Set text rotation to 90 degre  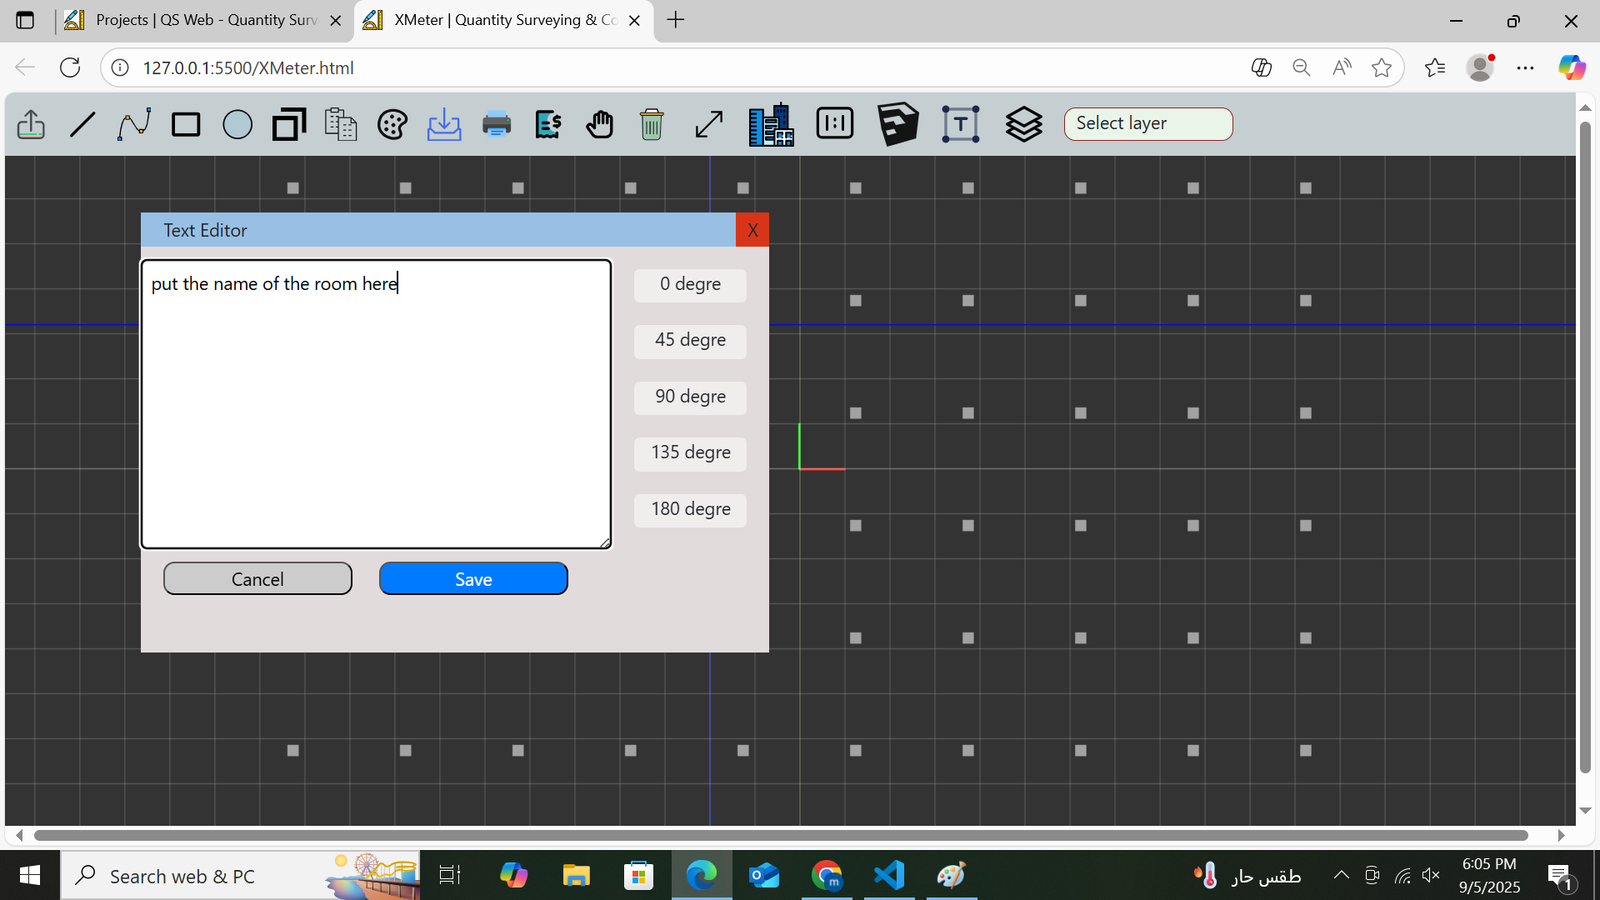690,397
